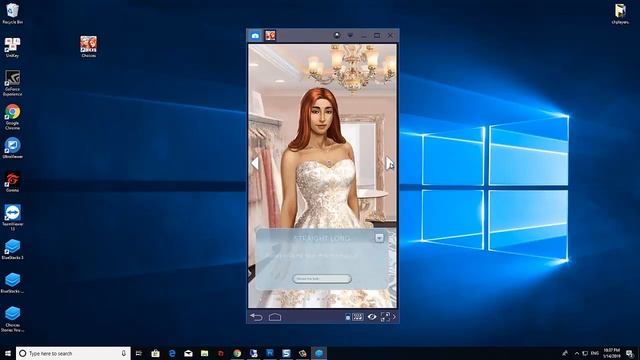The width and height of the screenshot is (640, 360).
Task: Open the second BlueStacks desktop shortcut
Action: click(x=12, y=283)
